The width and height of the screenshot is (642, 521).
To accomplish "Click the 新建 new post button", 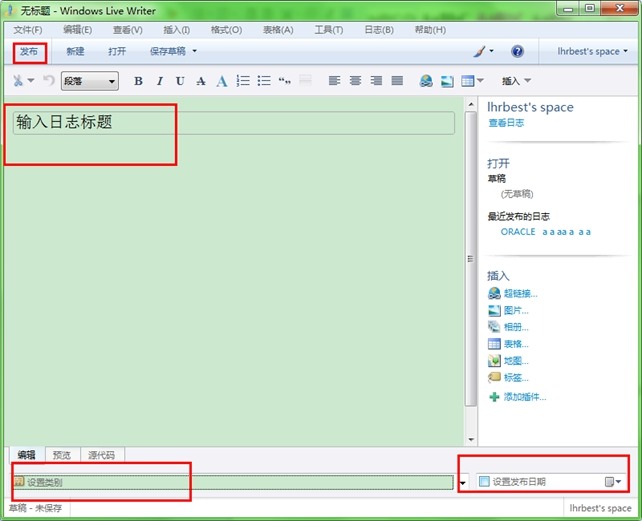I will [75, 51].
